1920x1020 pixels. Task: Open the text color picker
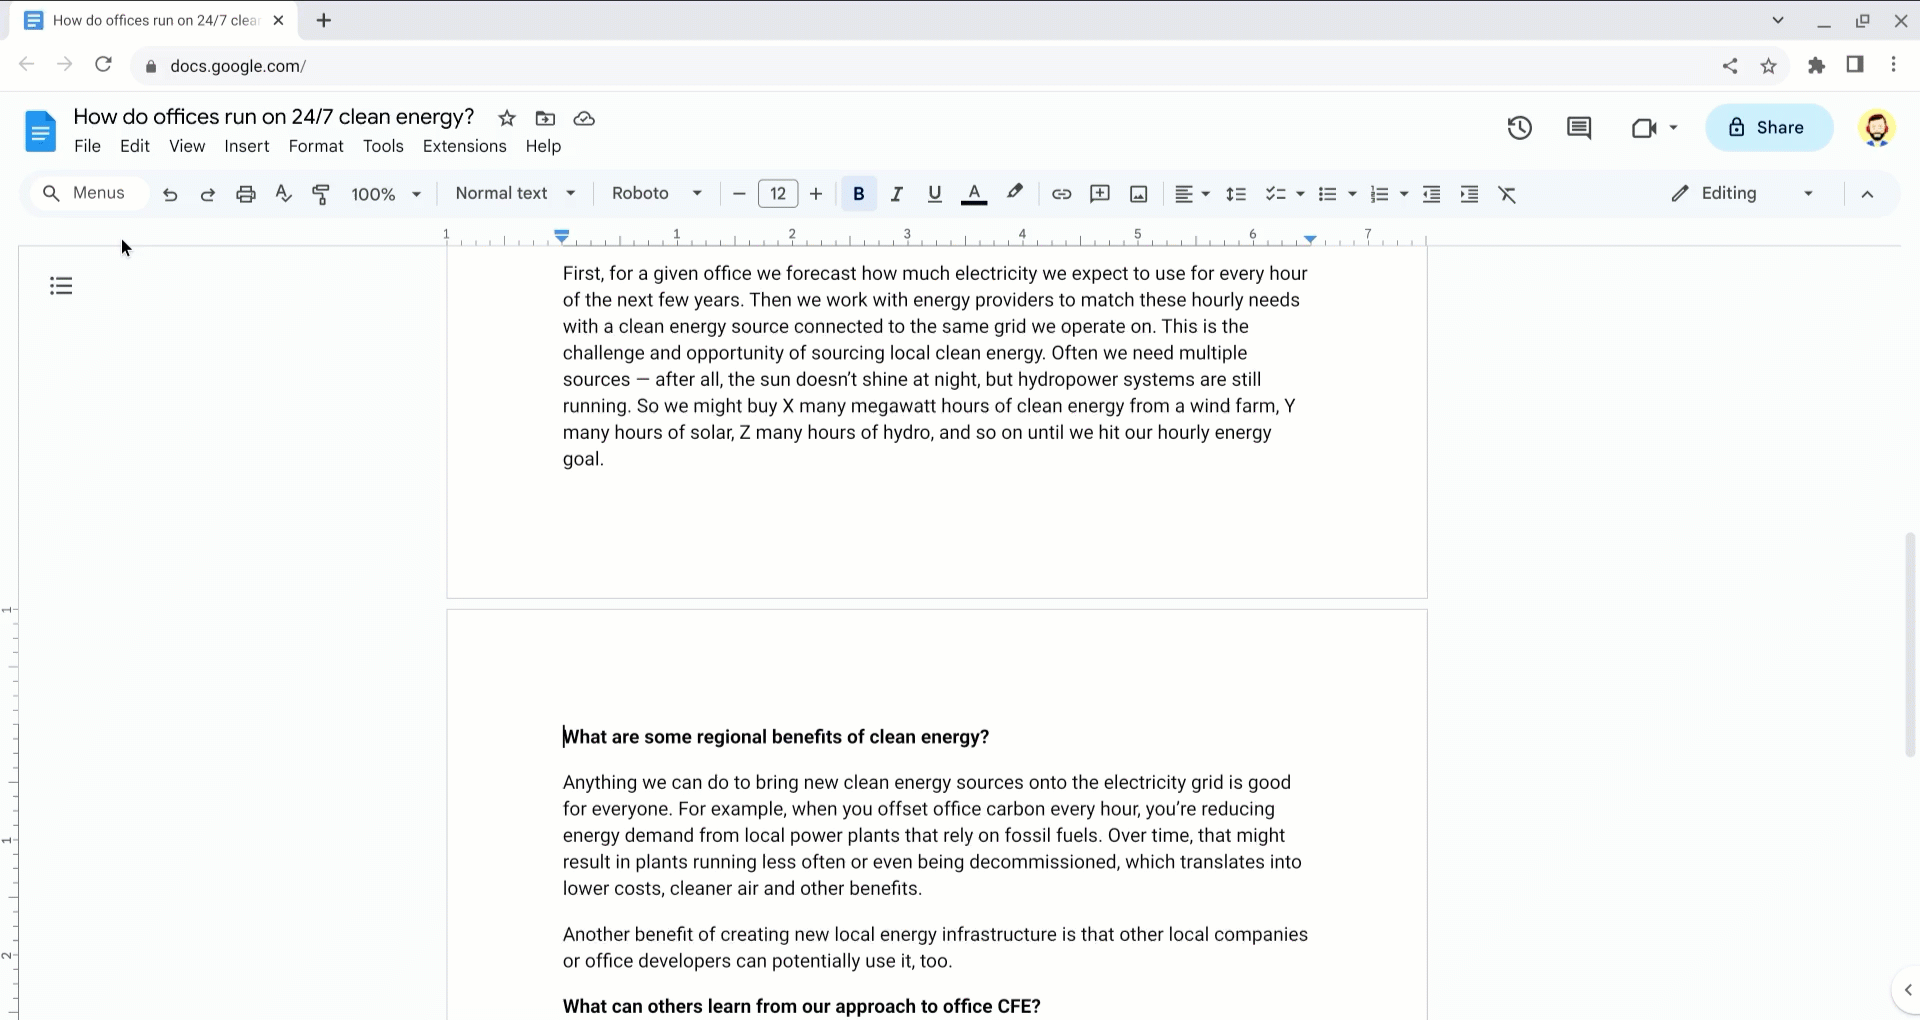pos(973,194)
